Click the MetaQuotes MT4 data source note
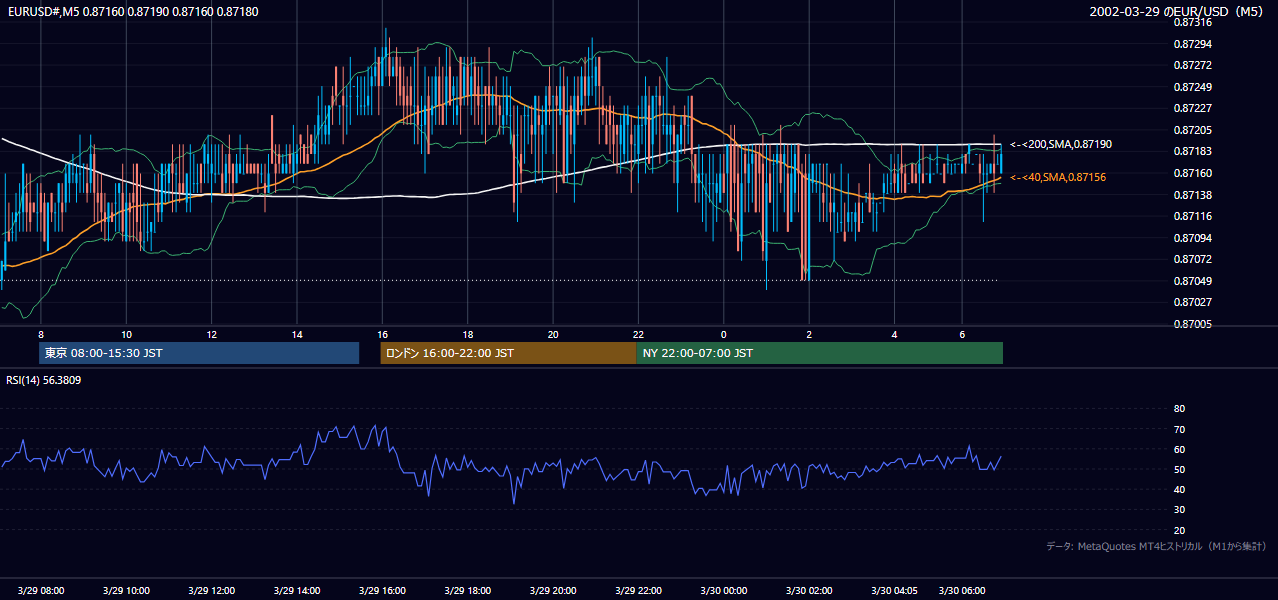 pyautogui.click(x=1156, y=547)
